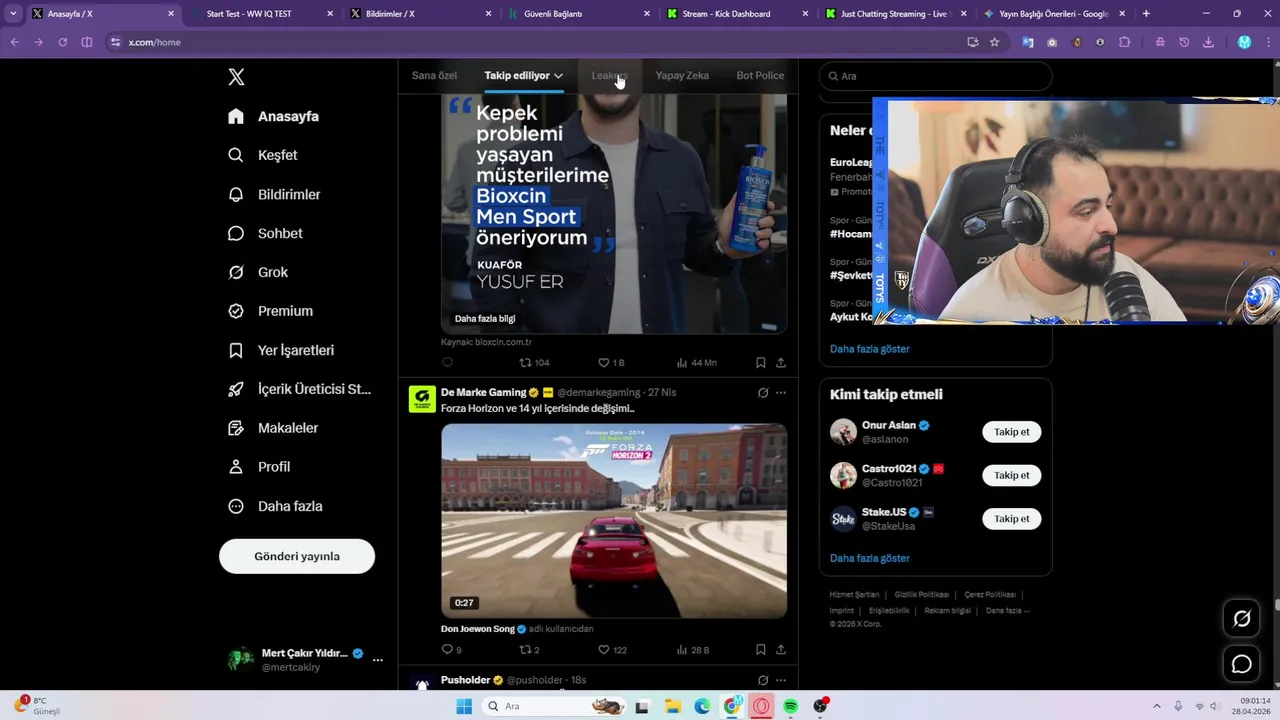The image size is (1280, 720).
Task: Open Gizlilik Politikası footer link
Action: [921, 595]
